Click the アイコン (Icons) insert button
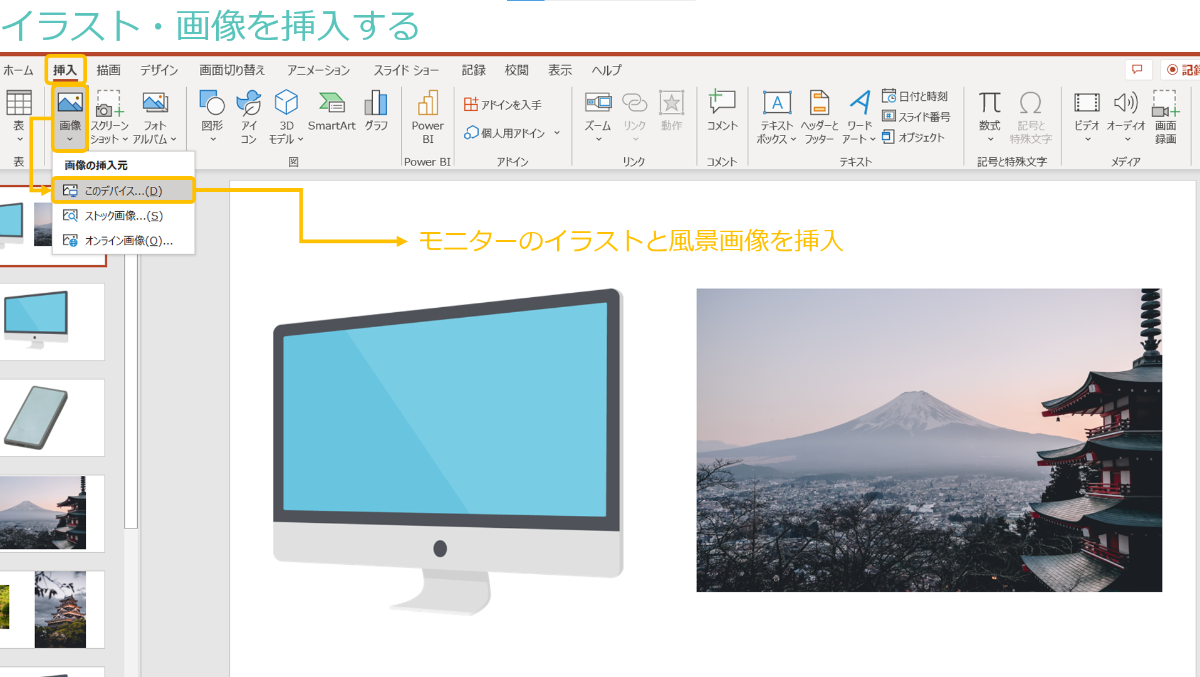This screenshot has height=677, width=1200. [x=248, y=115]
